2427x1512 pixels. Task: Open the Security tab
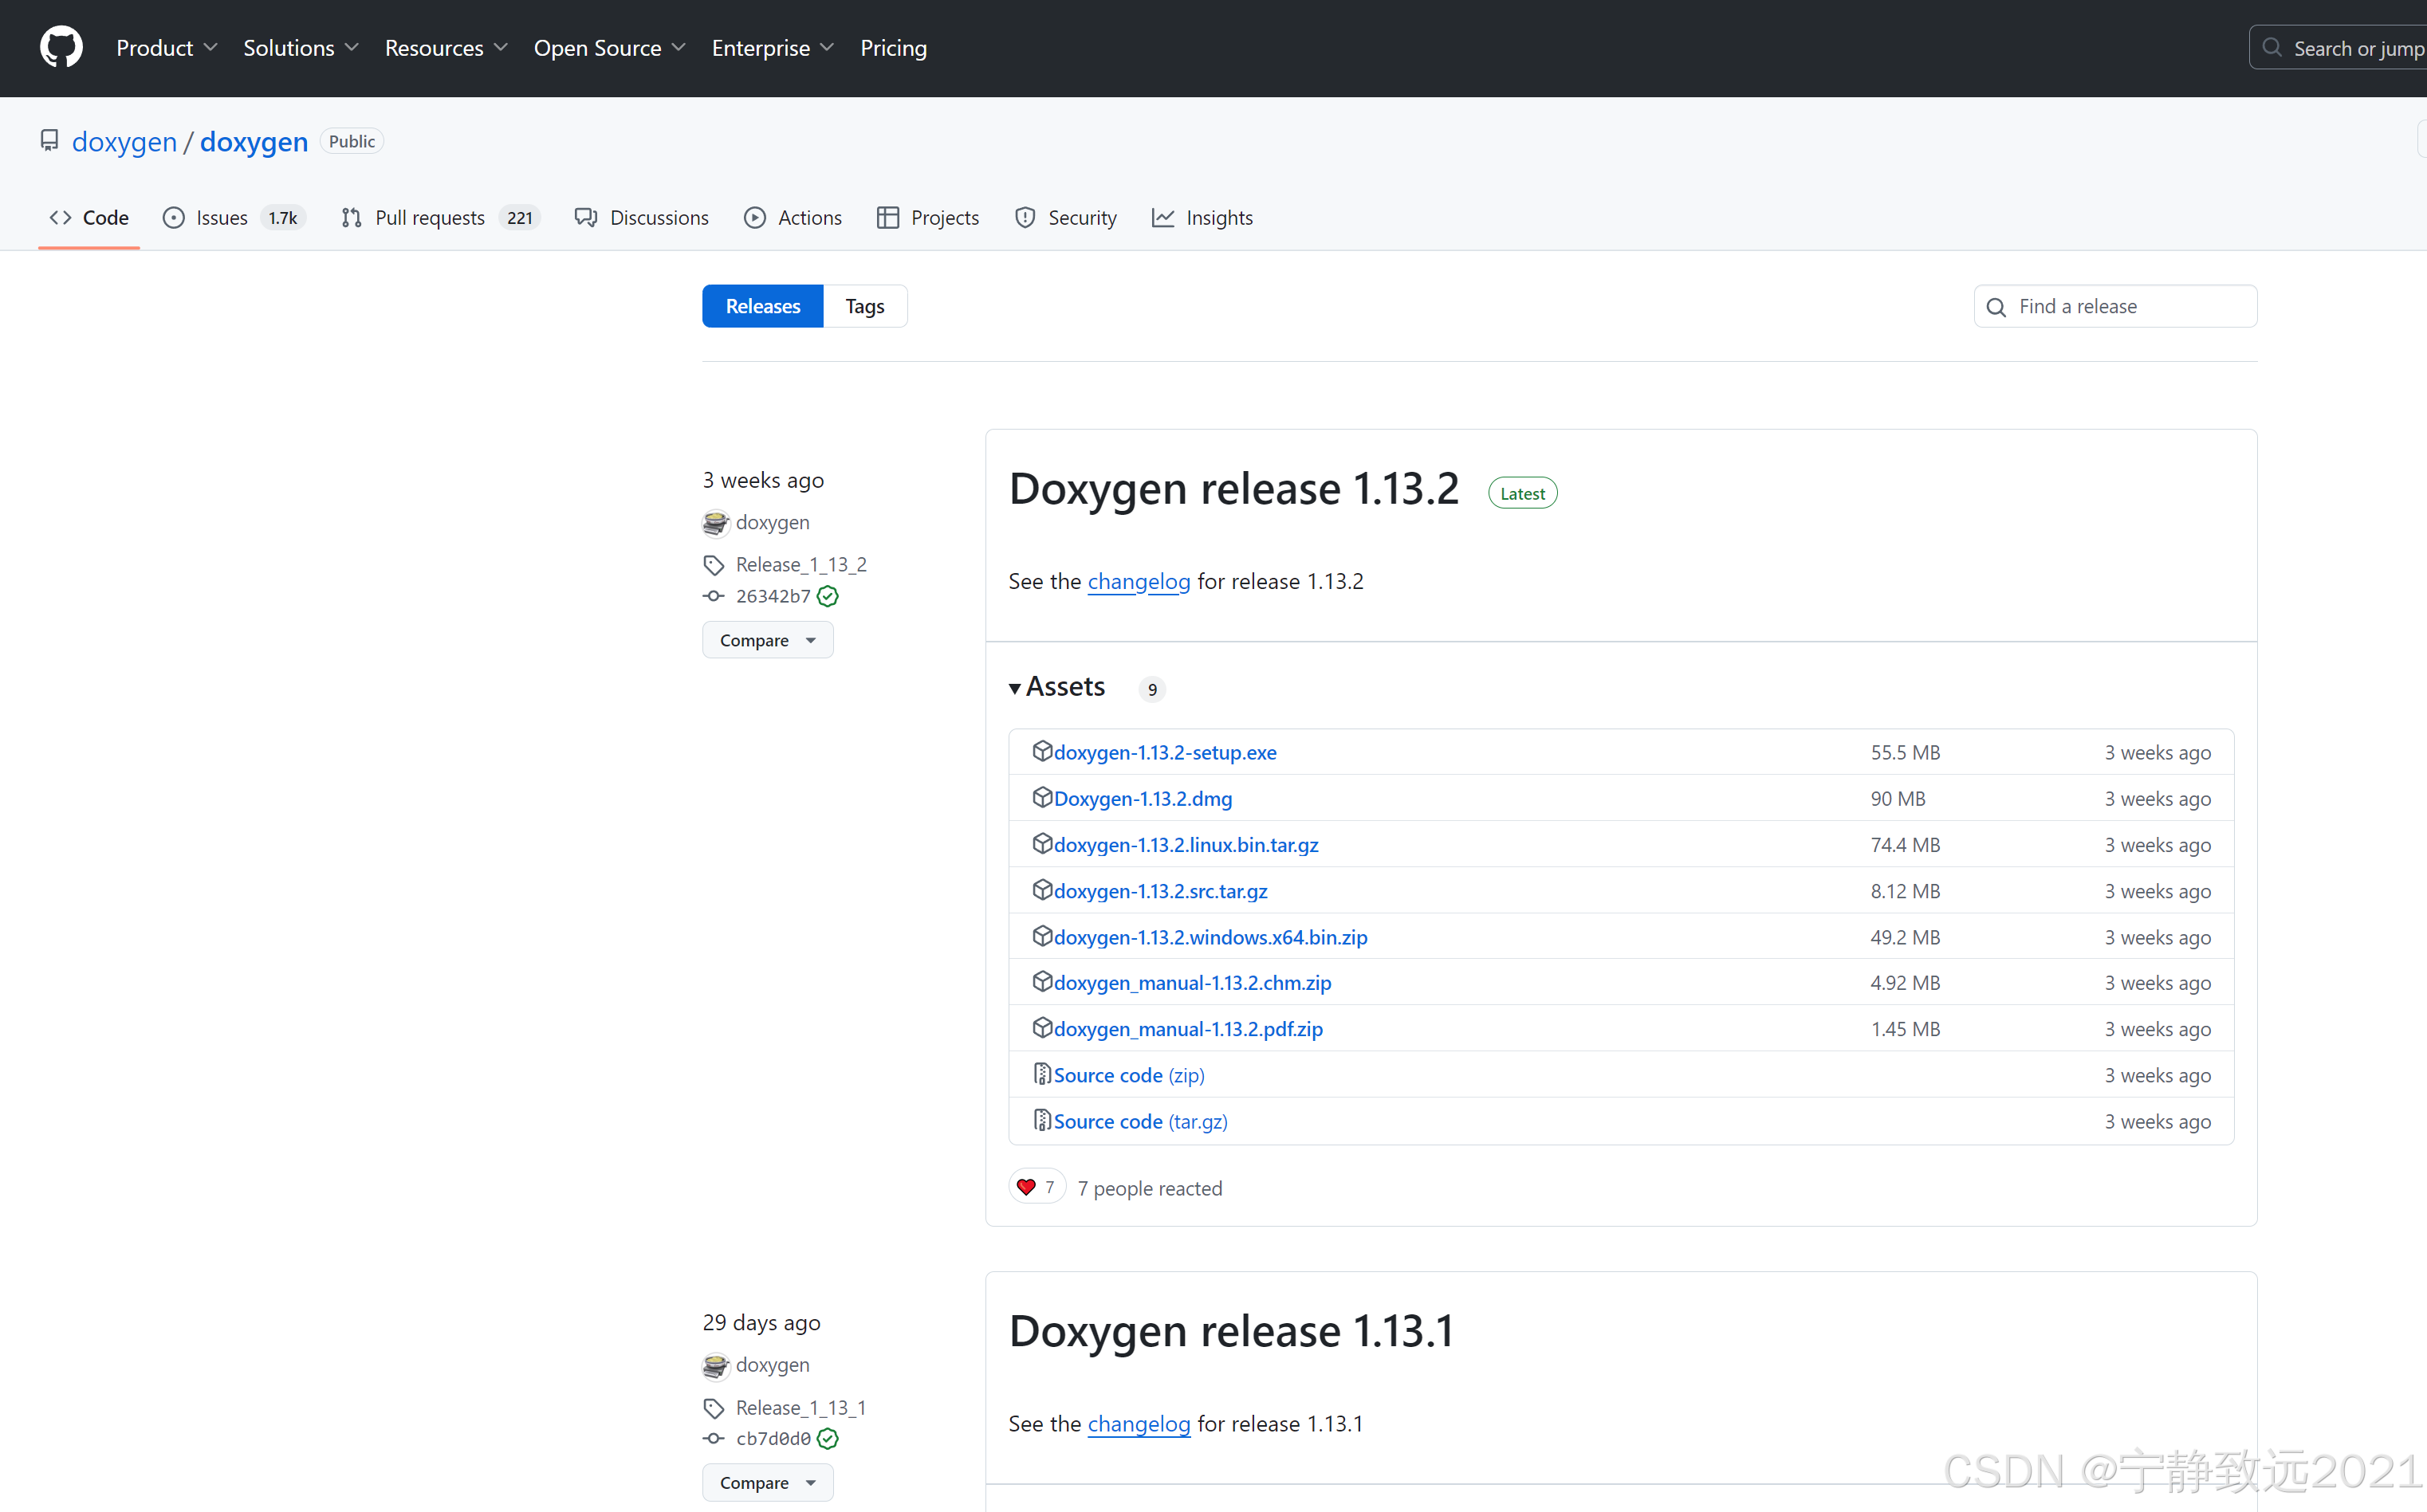[1065, 217]
